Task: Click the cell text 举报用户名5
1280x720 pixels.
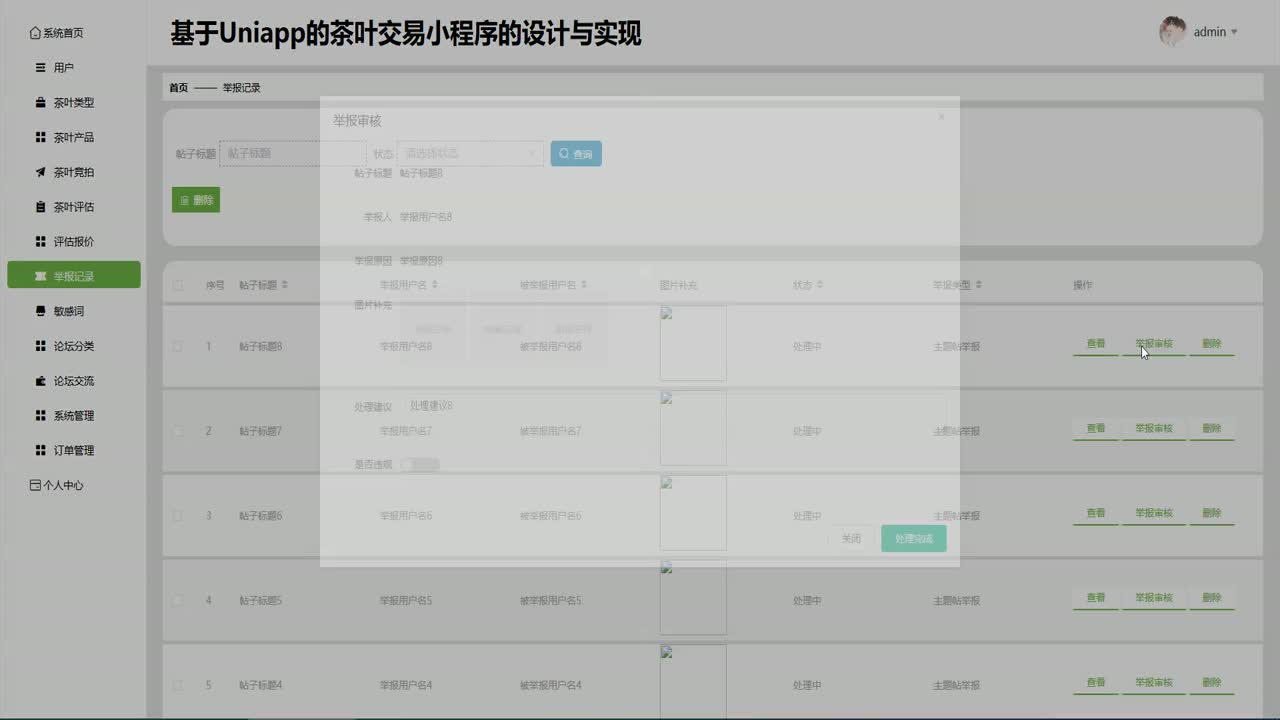Action: (406, 601)
